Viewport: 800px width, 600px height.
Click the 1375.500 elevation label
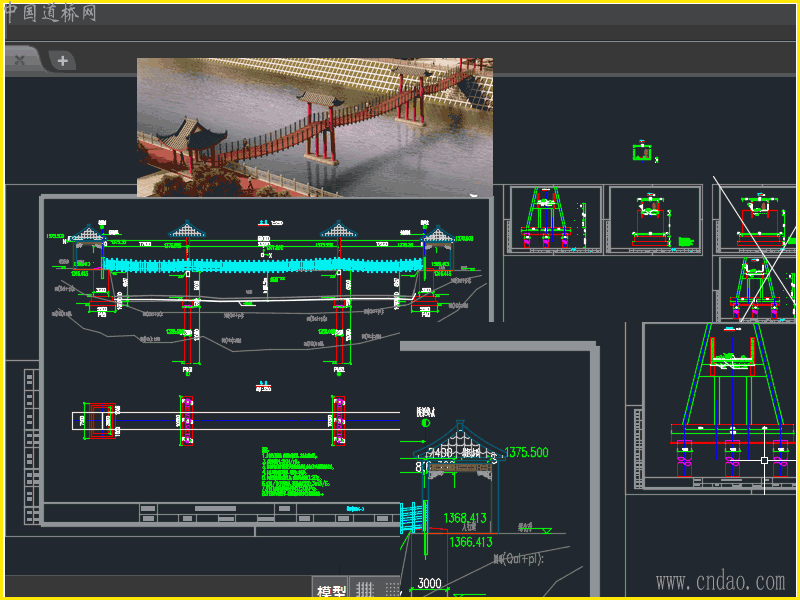pos(526,453)
